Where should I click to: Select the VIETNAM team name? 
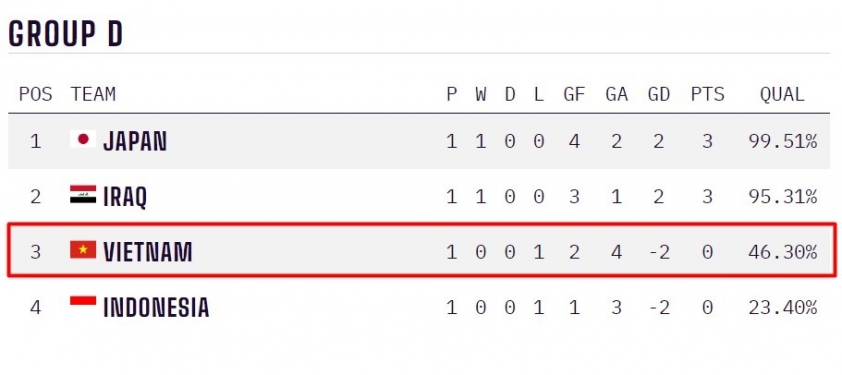tap(148, 252)
